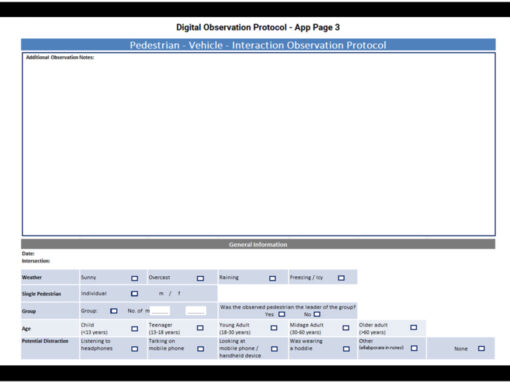Check Listening to headphones distraction
This screenshot has height=382, width=510.
click(x=135, y=349)
